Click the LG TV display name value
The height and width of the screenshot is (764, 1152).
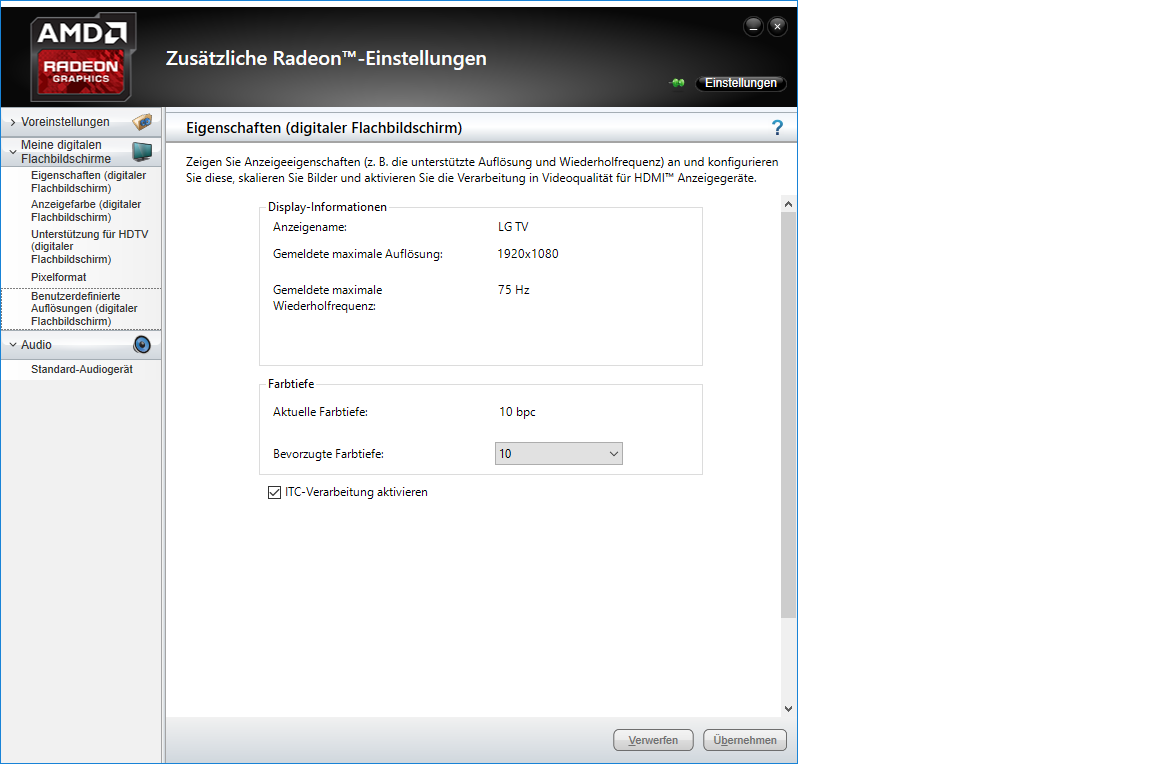click(x=513, y=227)
